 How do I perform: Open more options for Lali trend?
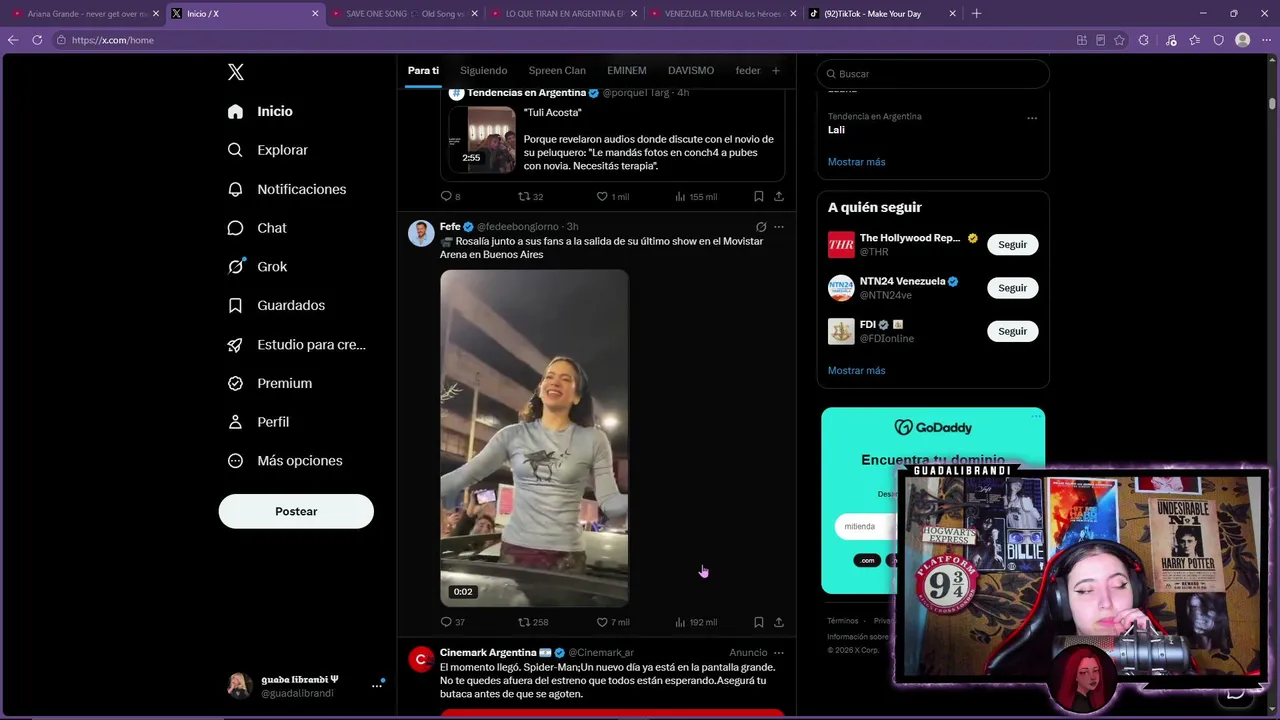click(x=1032, y=118)
